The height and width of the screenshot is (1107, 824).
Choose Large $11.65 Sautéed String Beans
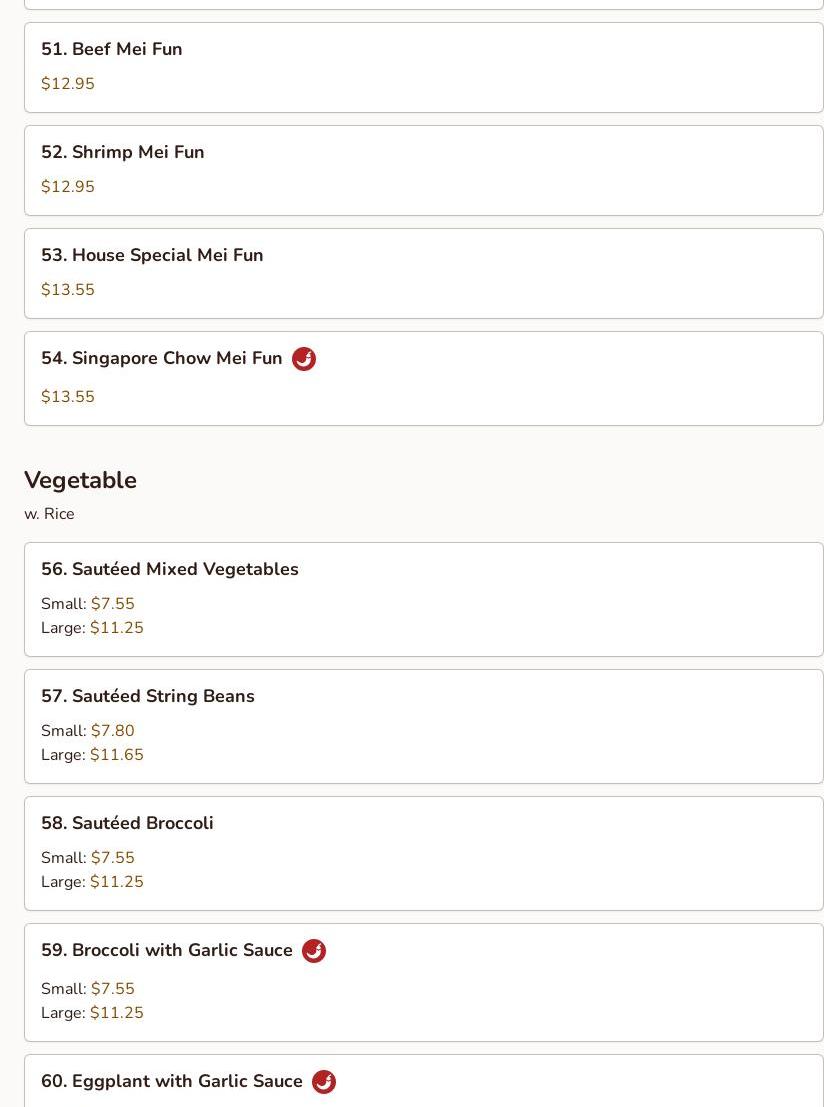92,755
